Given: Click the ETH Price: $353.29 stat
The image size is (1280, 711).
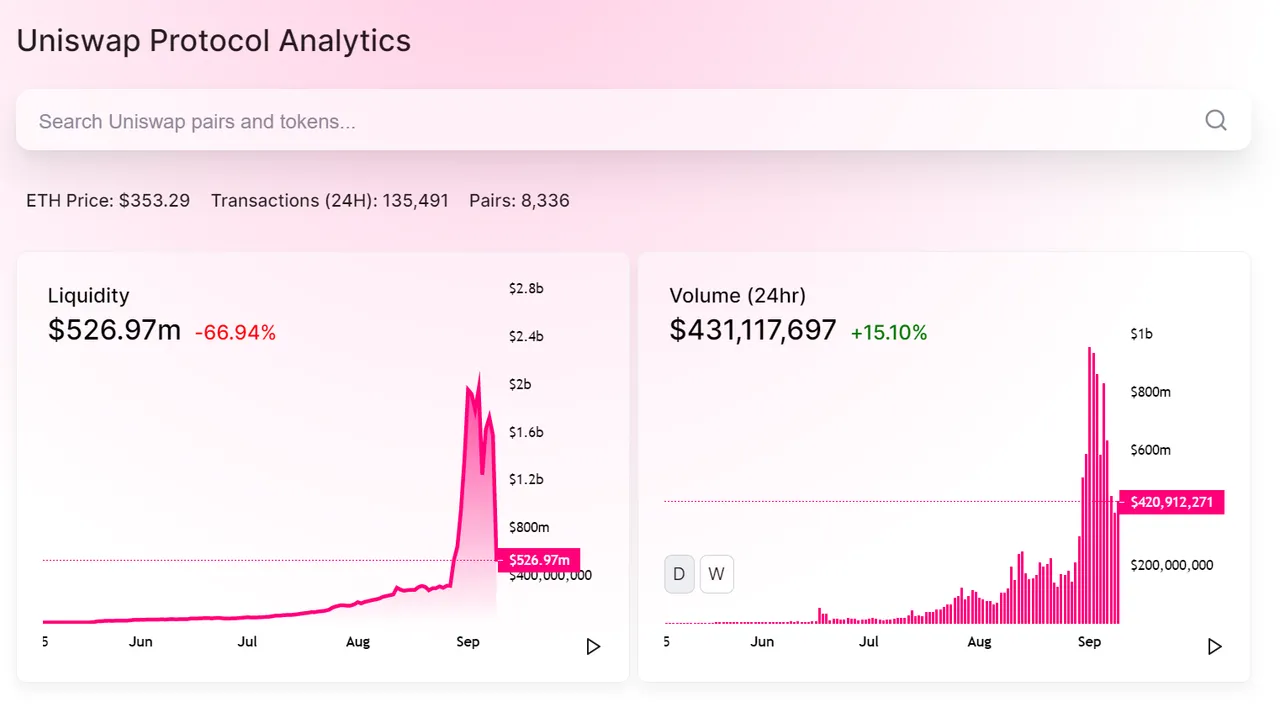Looking at the screenshot, I should [x=108, y=200].
